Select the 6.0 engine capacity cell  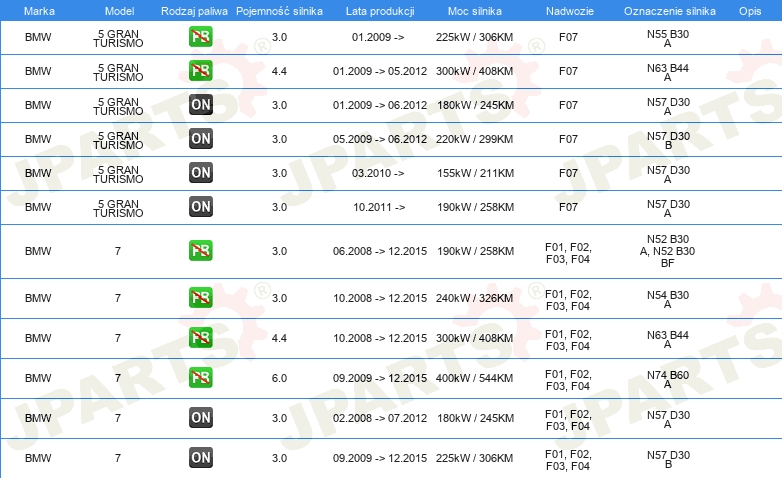[279, 378]
